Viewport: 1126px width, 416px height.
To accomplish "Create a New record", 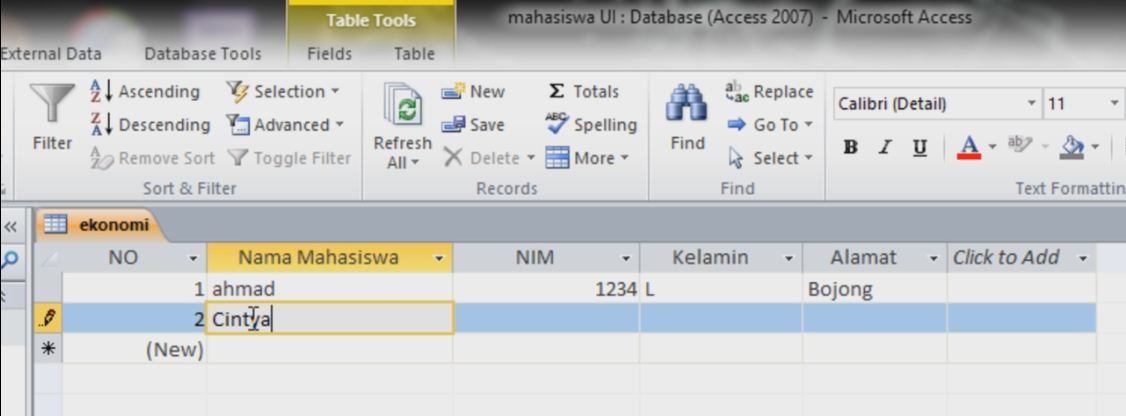I will (x=473, y=92).
